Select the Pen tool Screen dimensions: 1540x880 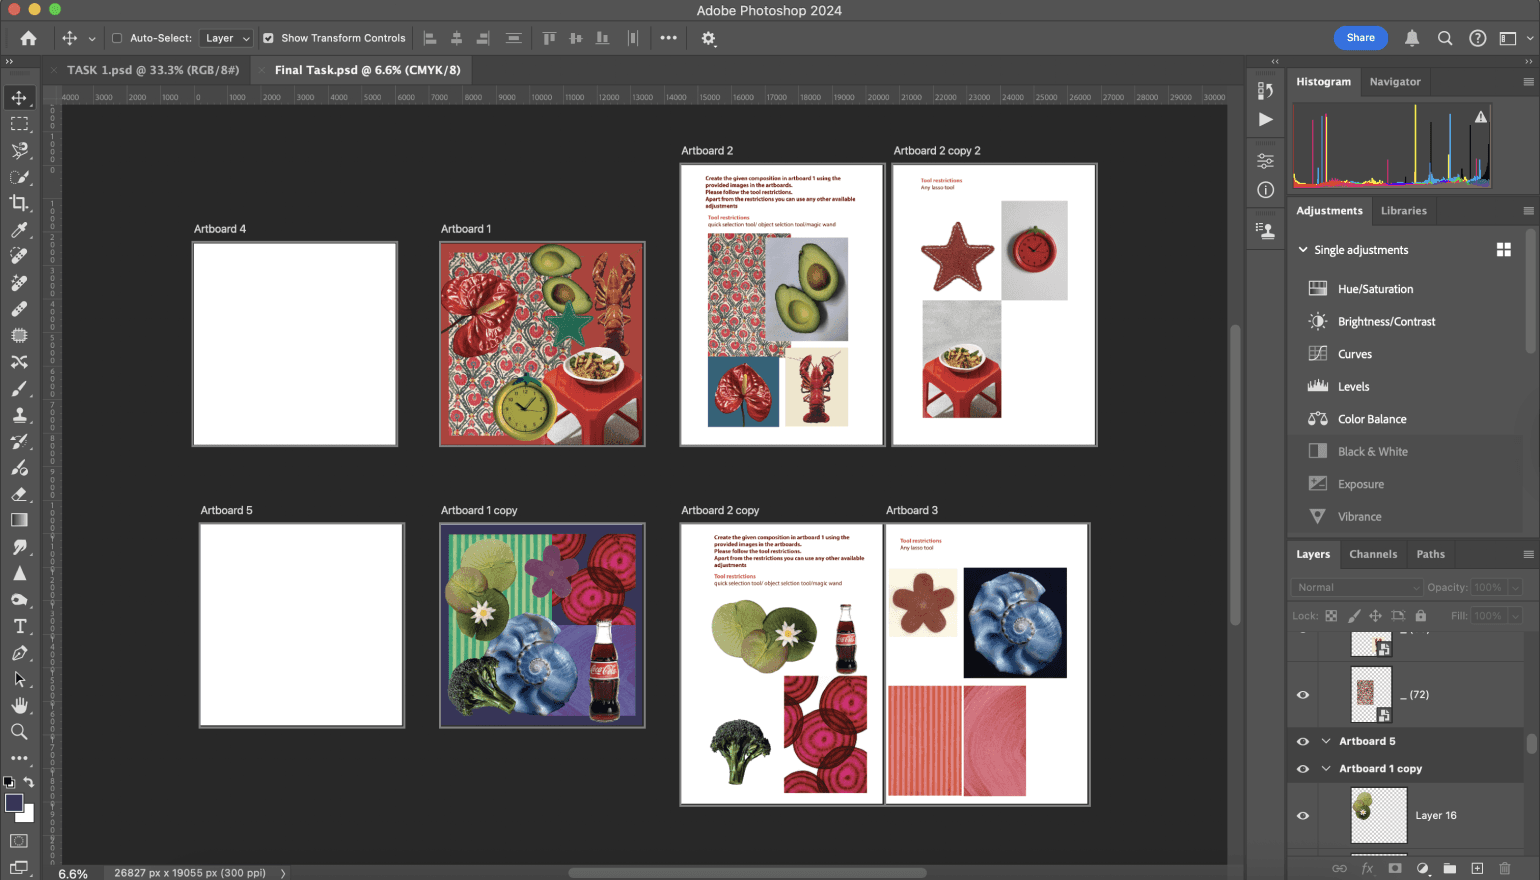click(19, 653)
